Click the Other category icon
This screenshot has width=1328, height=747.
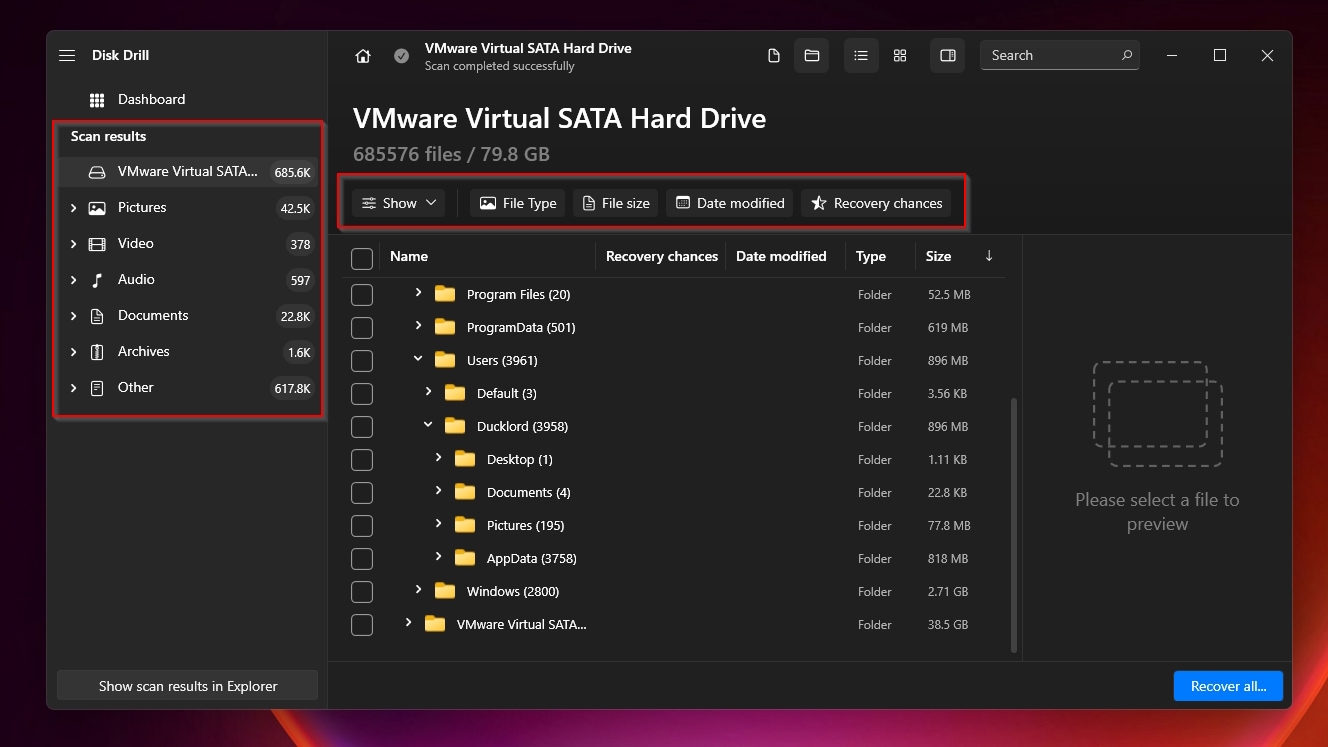(x=97, y=388)
